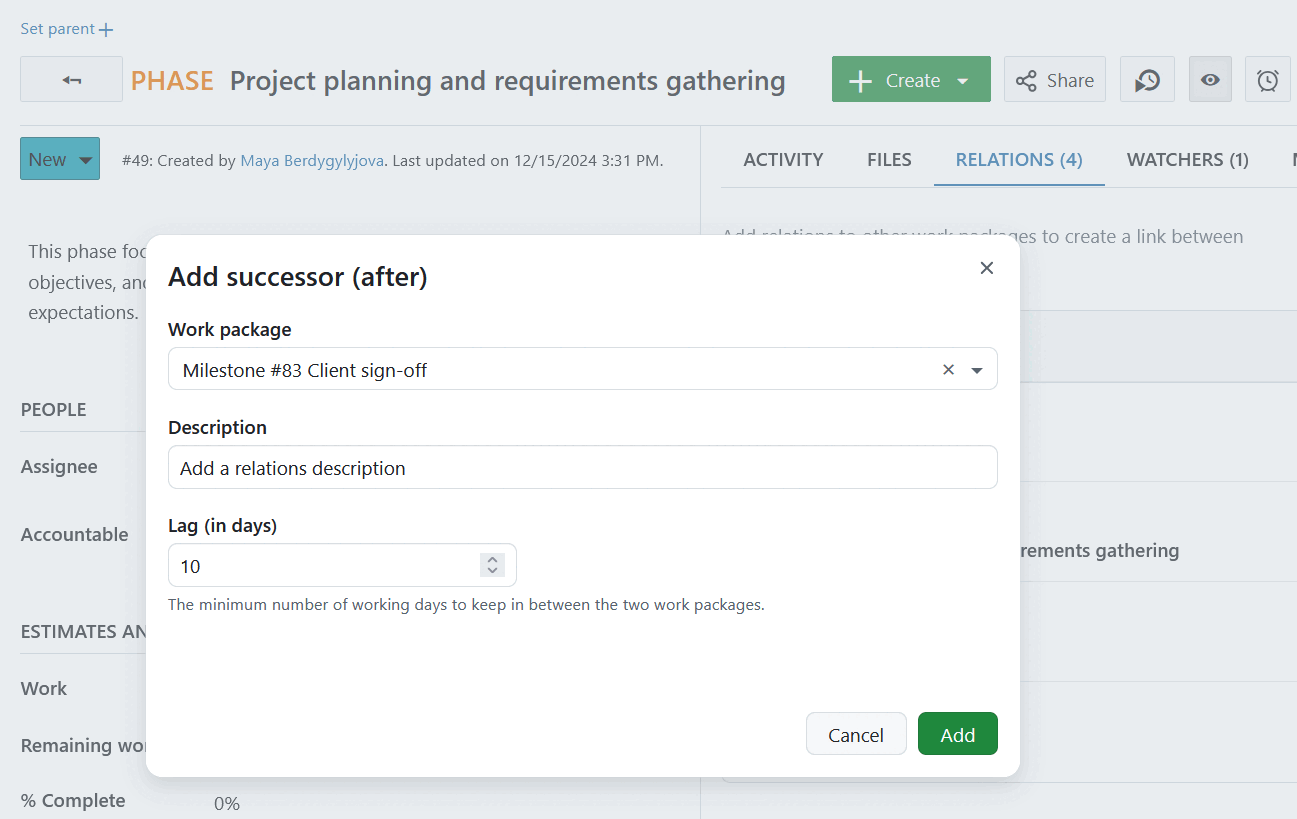This screenshot has width=1297, height=819.
Task: Switch to the Files tab
Action: (889, 159)
